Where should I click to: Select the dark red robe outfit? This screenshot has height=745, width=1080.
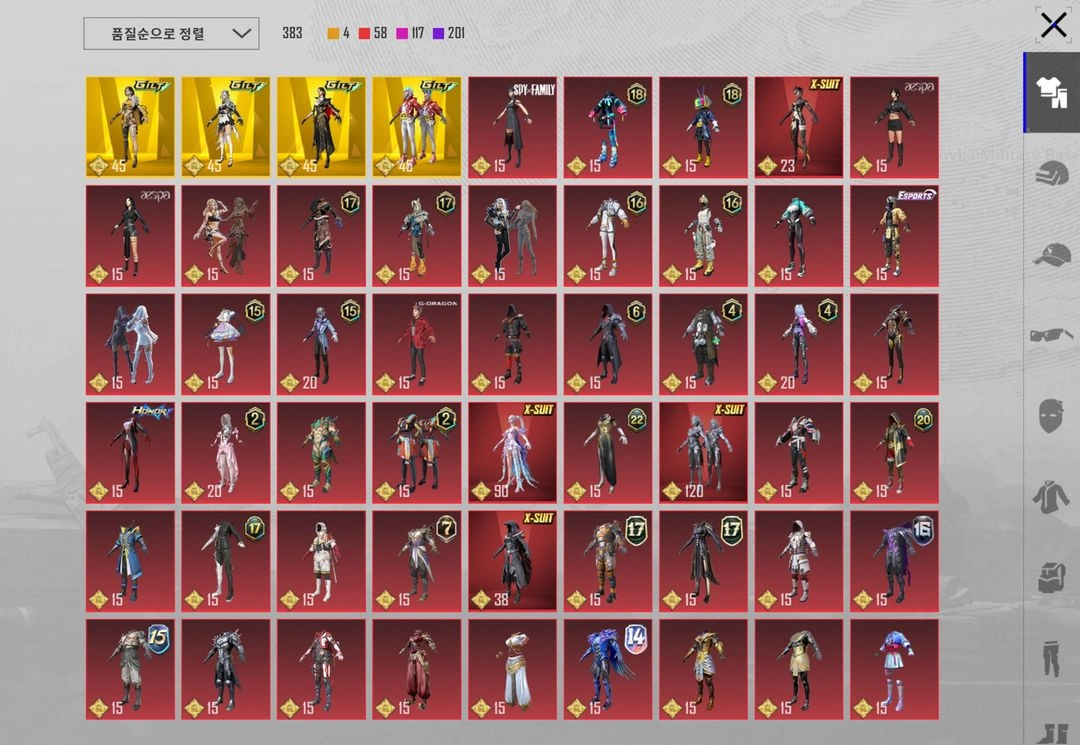(x=417, y=670)
